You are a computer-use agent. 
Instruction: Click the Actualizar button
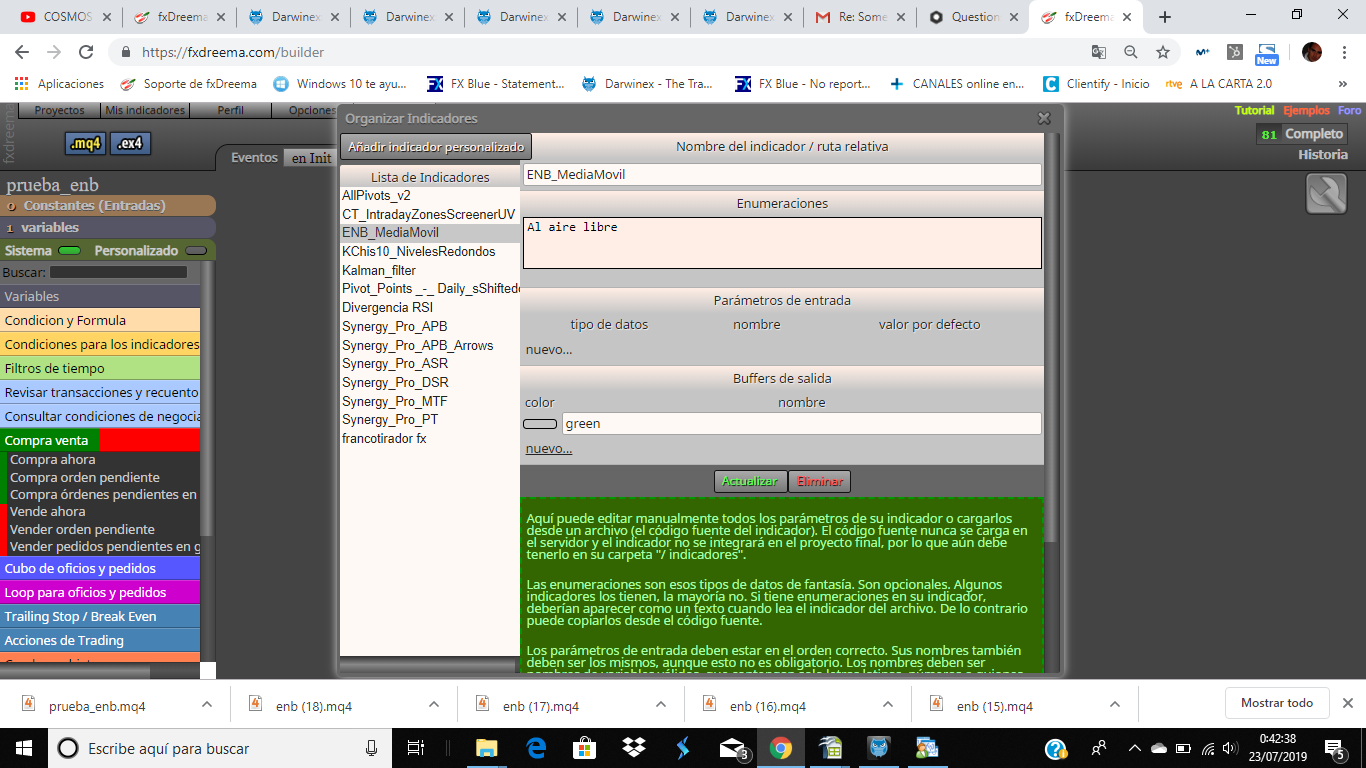click(x=750, y=481)
